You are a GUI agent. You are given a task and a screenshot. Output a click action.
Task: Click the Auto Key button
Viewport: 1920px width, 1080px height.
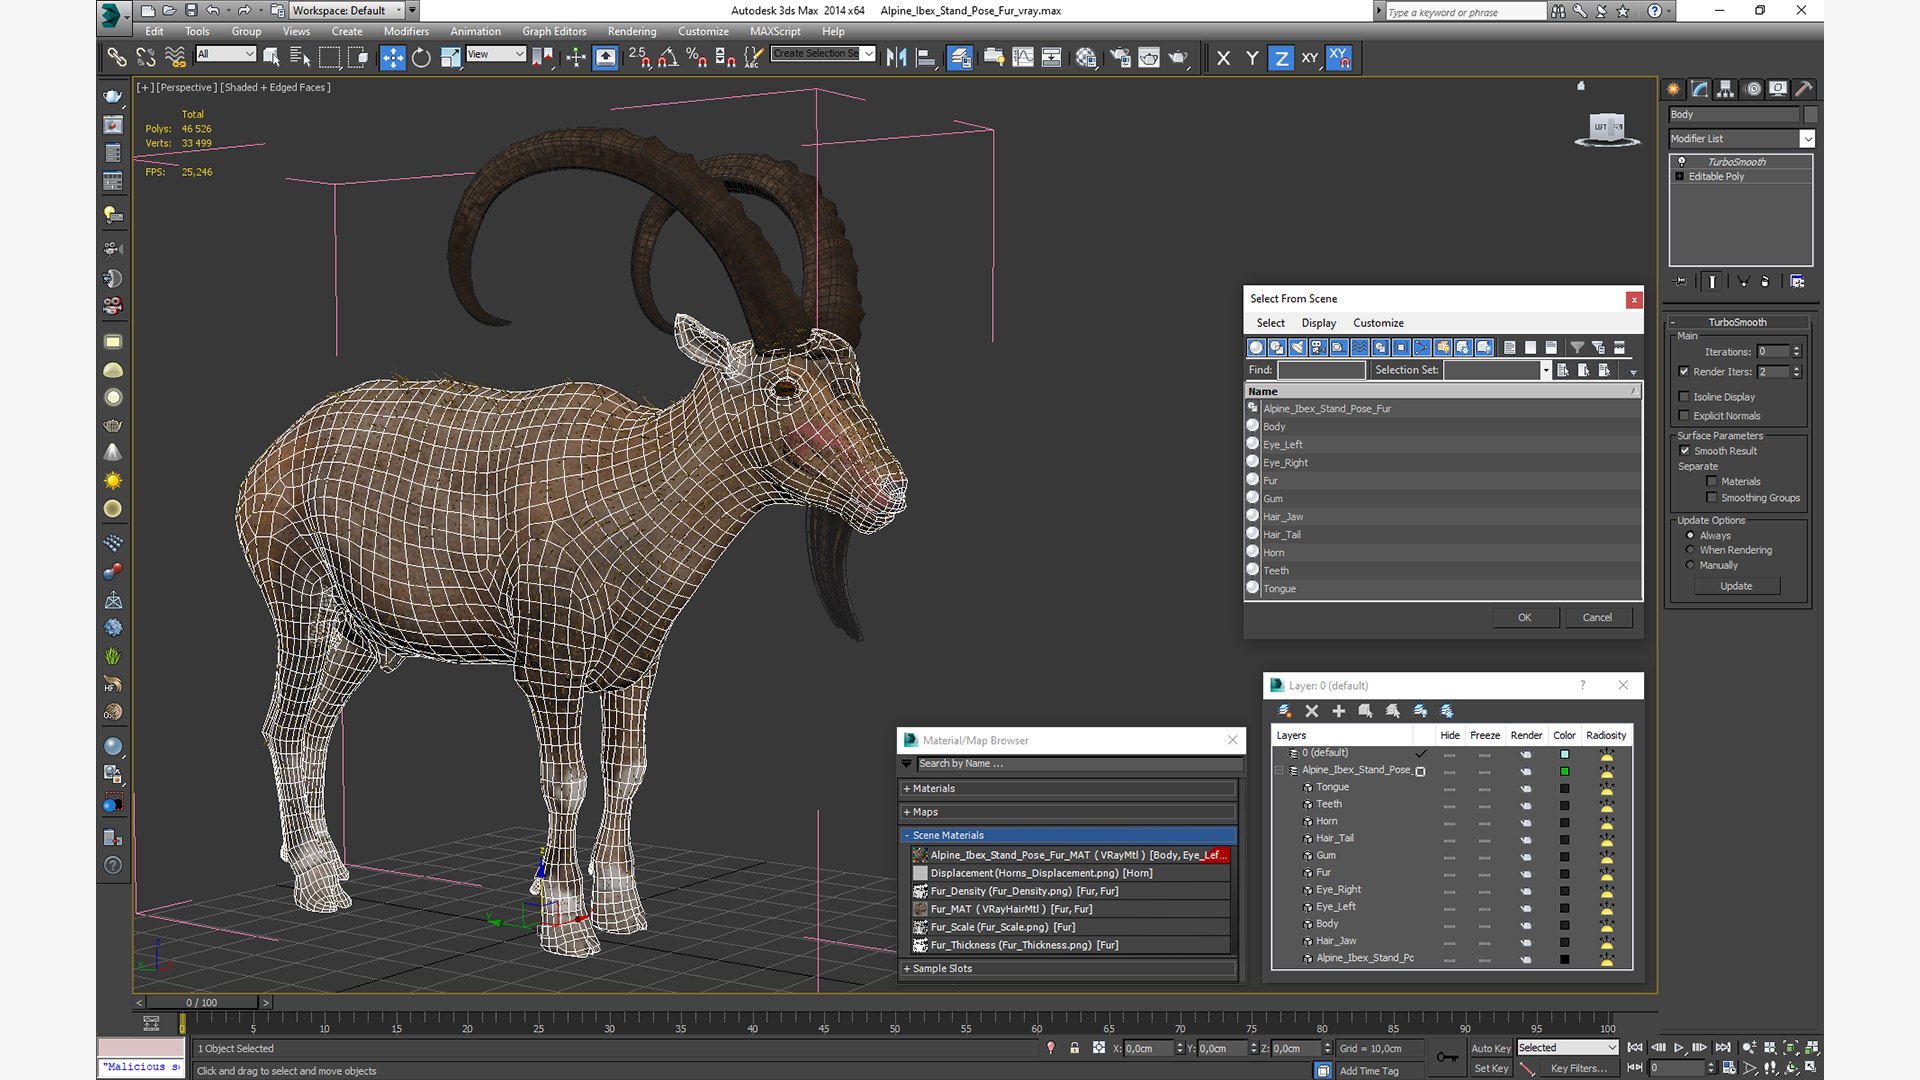(x=1490, y=1048)
